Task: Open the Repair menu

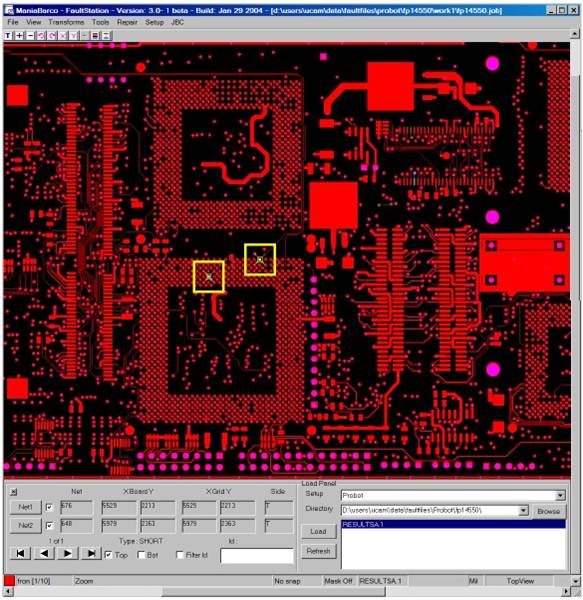Action: pos(127,22)
